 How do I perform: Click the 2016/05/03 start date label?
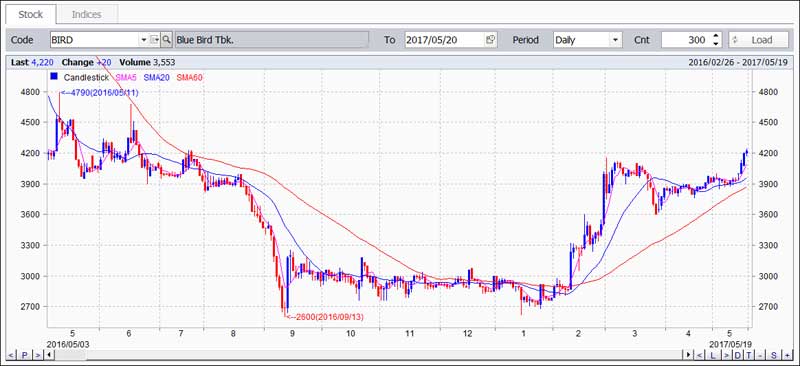pos(67,344)
